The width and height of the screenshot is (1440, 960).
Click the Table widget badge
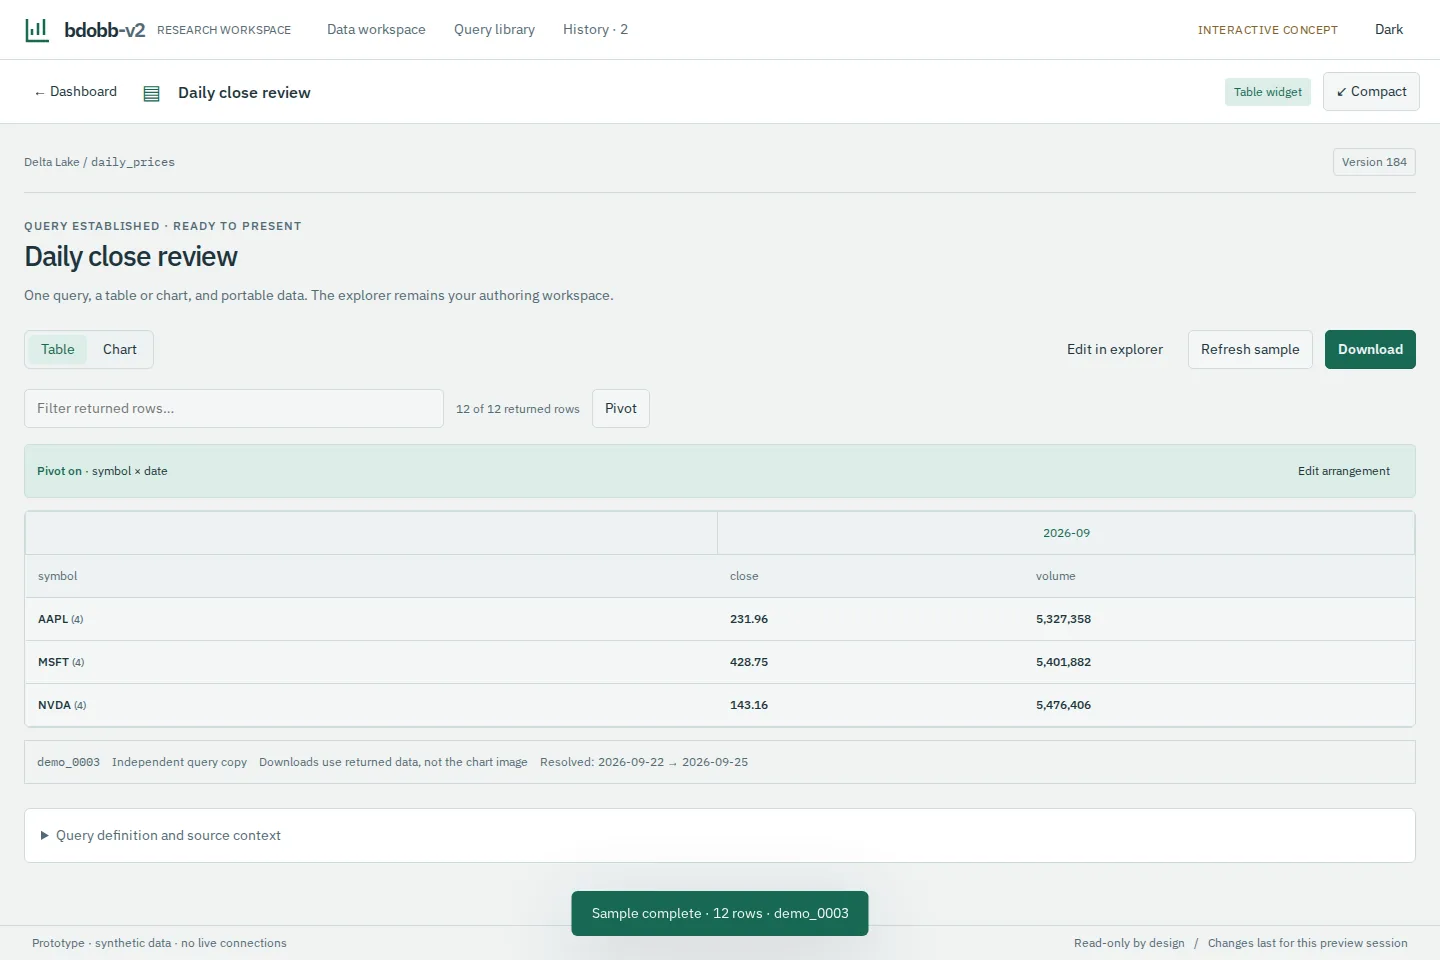1267,92
